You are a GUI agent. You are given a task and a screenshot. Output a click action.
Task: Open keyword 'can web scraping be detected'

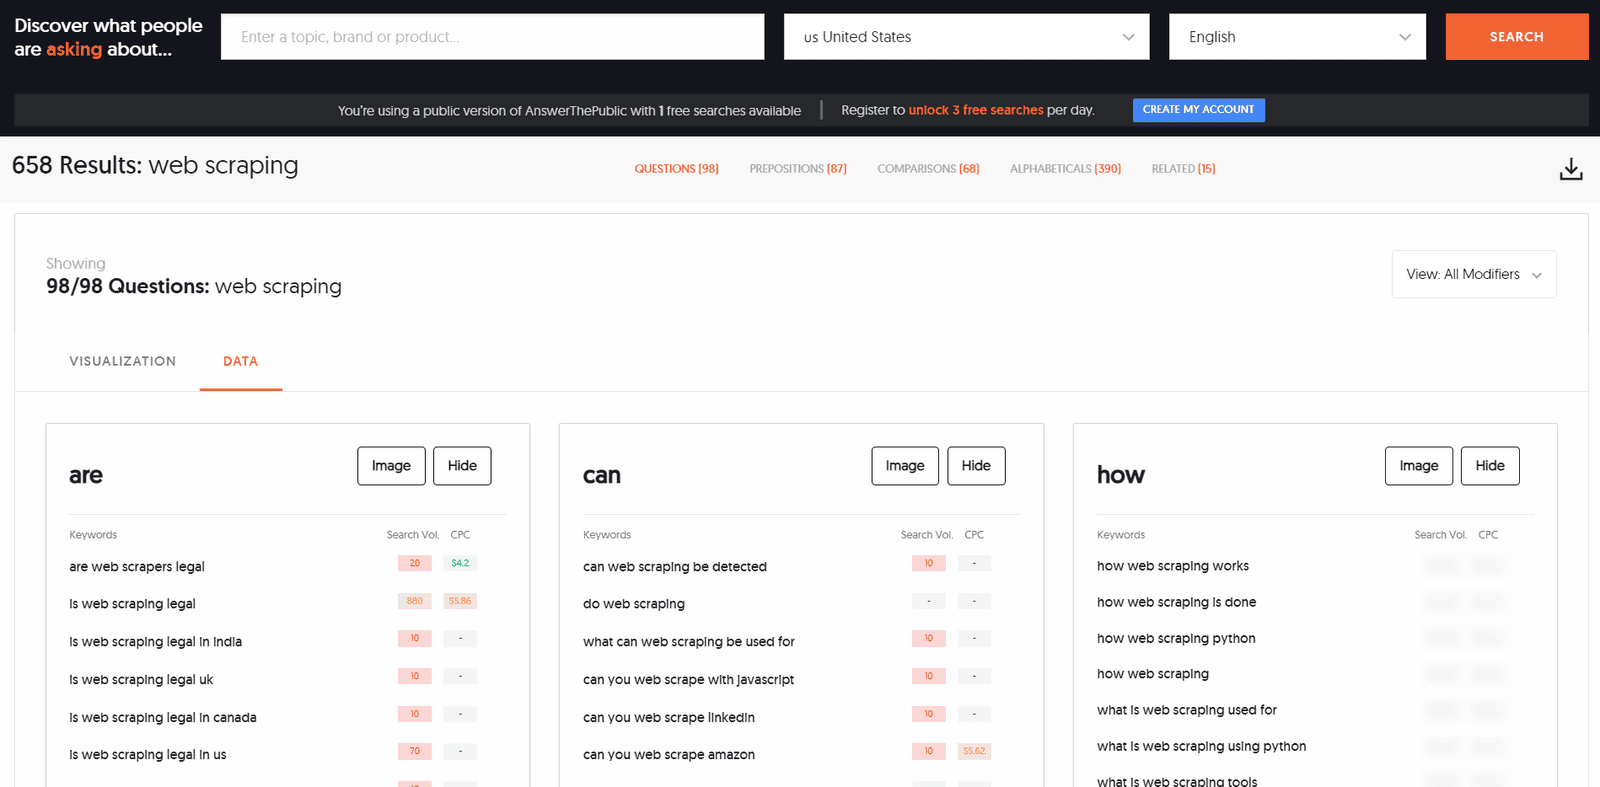click(x=675, y=567)
